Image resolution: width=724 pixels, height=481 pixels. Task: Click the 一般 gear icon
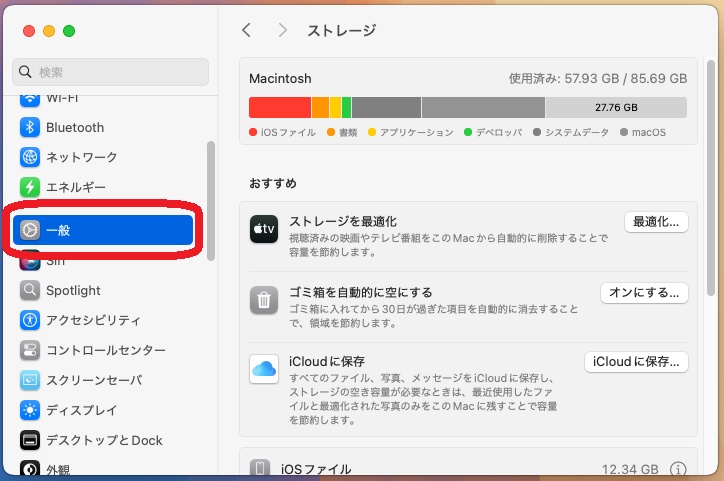(30, 230)
